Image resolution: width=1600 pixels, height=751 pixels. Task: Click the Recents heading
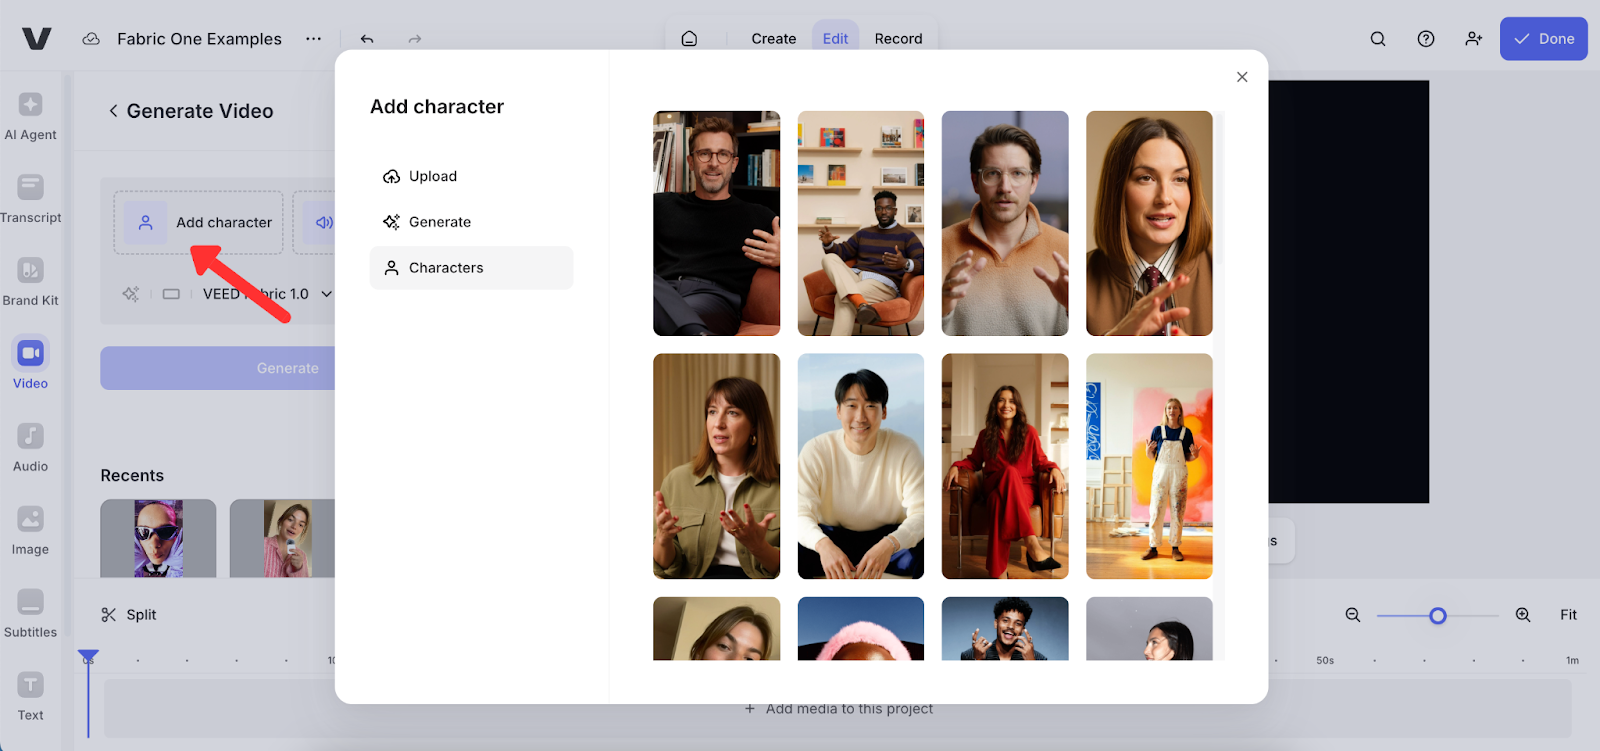coord(132,476)
